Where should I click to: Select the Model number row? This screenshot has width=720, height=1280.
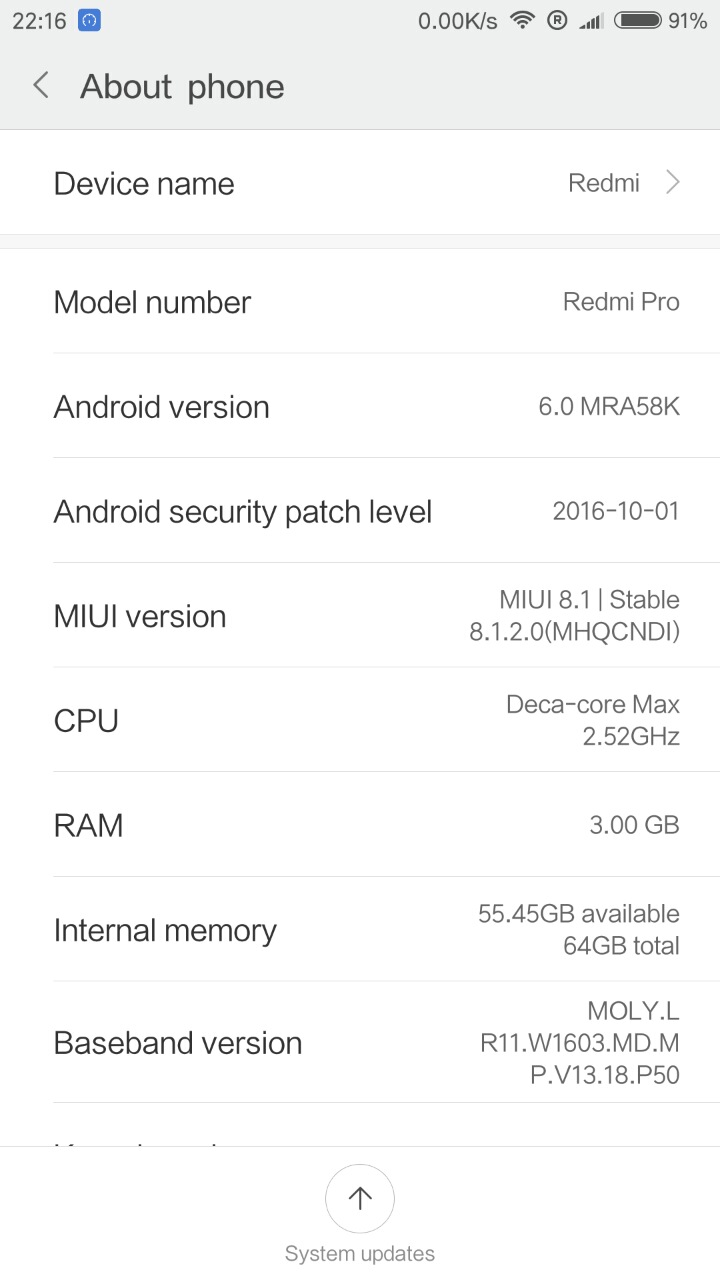[x=360, y=302]
